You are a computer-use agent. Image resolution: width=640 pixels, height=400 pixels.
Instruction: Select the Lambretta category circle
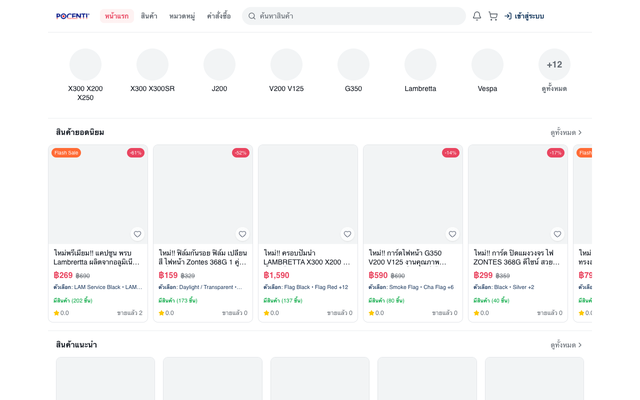(x=420, y=64)
